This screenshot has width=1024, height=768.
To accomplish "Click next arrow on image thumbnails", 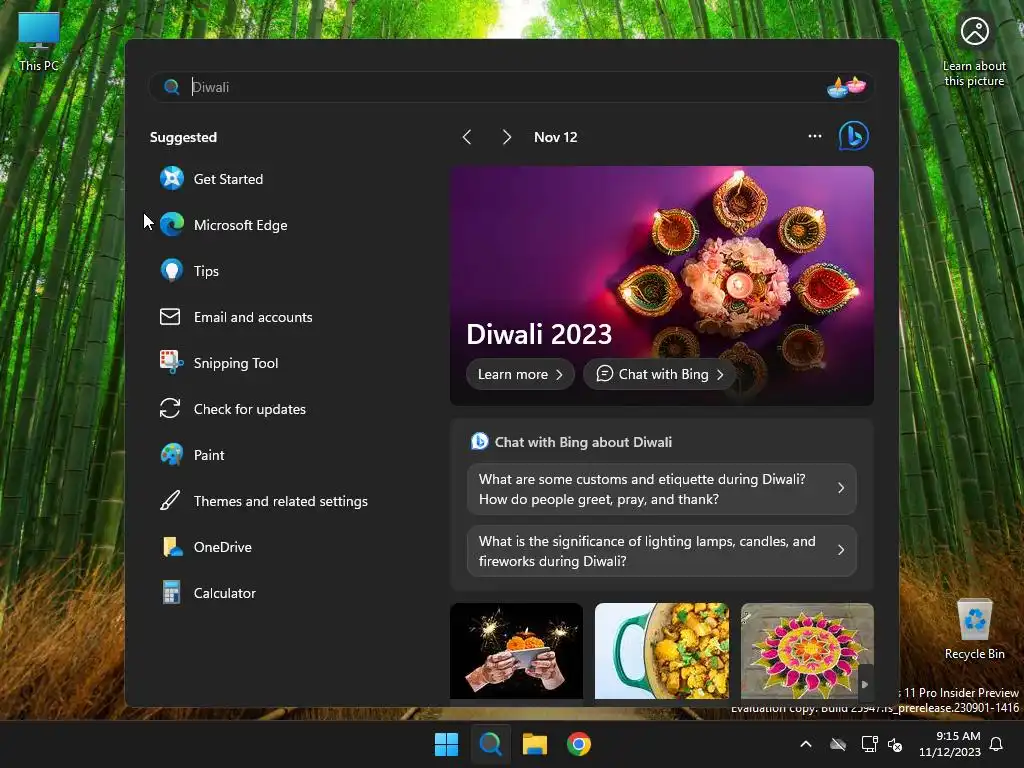I will click(865, 684).
